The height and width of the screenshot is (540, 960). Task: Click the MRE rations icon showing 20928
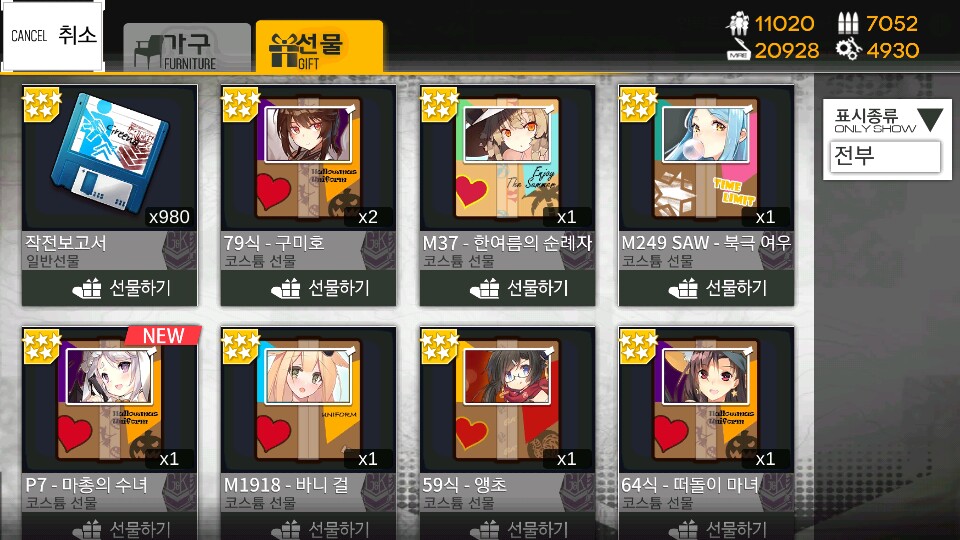pos(738,50)
